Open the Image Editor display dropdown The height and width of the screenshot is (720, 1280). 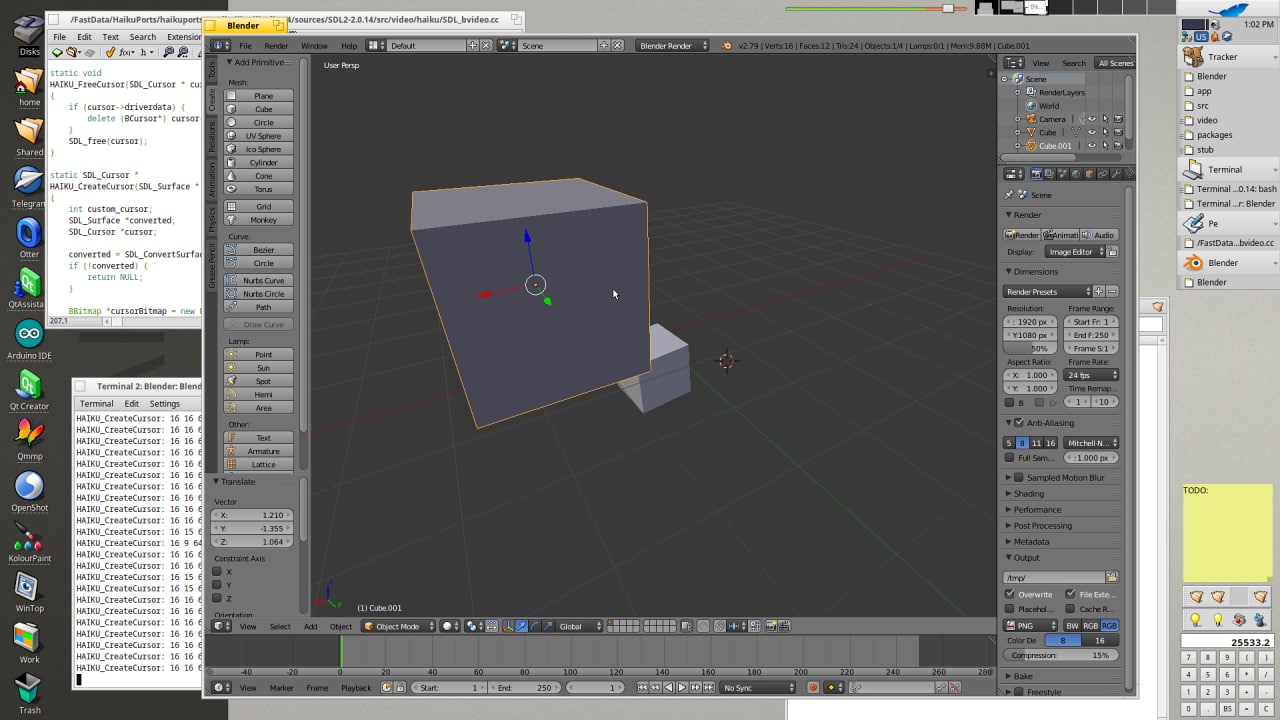click(1075, 252)
